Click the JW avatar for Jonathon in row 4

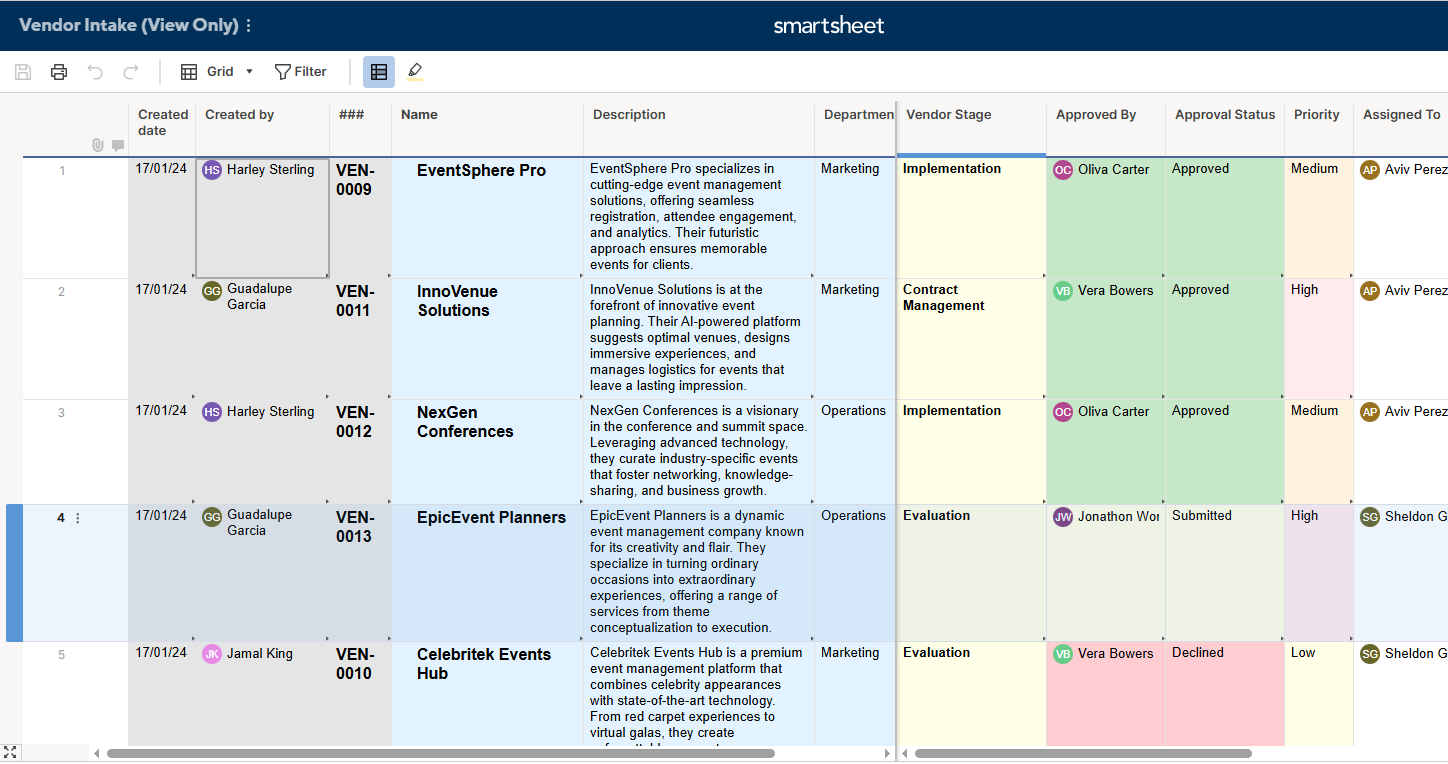[x=1063, y=517]
